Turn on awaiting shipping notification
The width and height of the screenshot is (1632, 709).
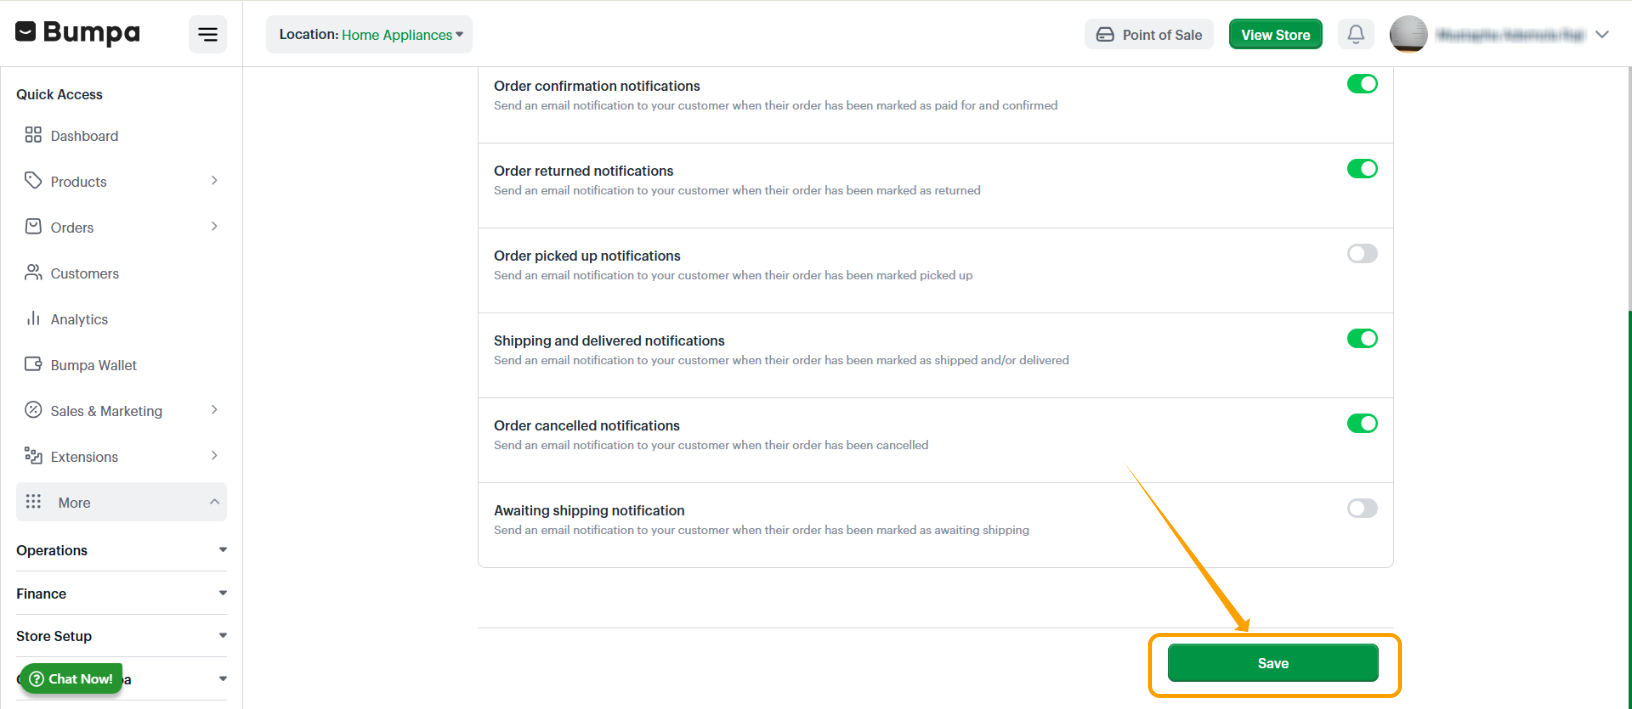coord(1362,508)
